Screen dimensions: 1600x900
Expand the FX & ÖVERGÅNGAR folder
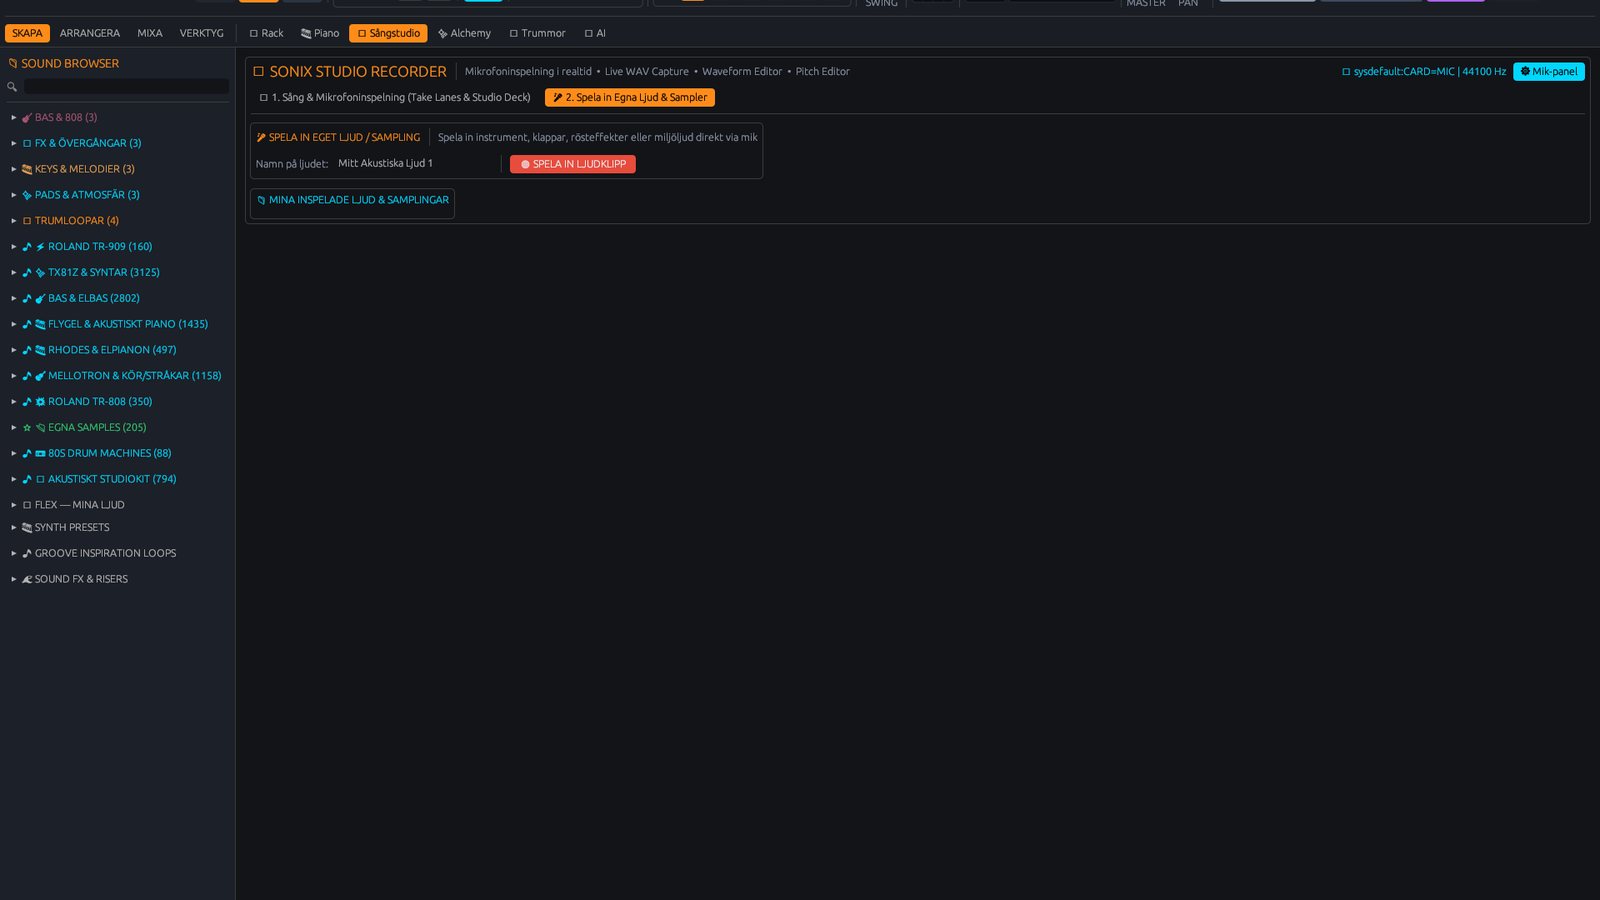[14, 143]
